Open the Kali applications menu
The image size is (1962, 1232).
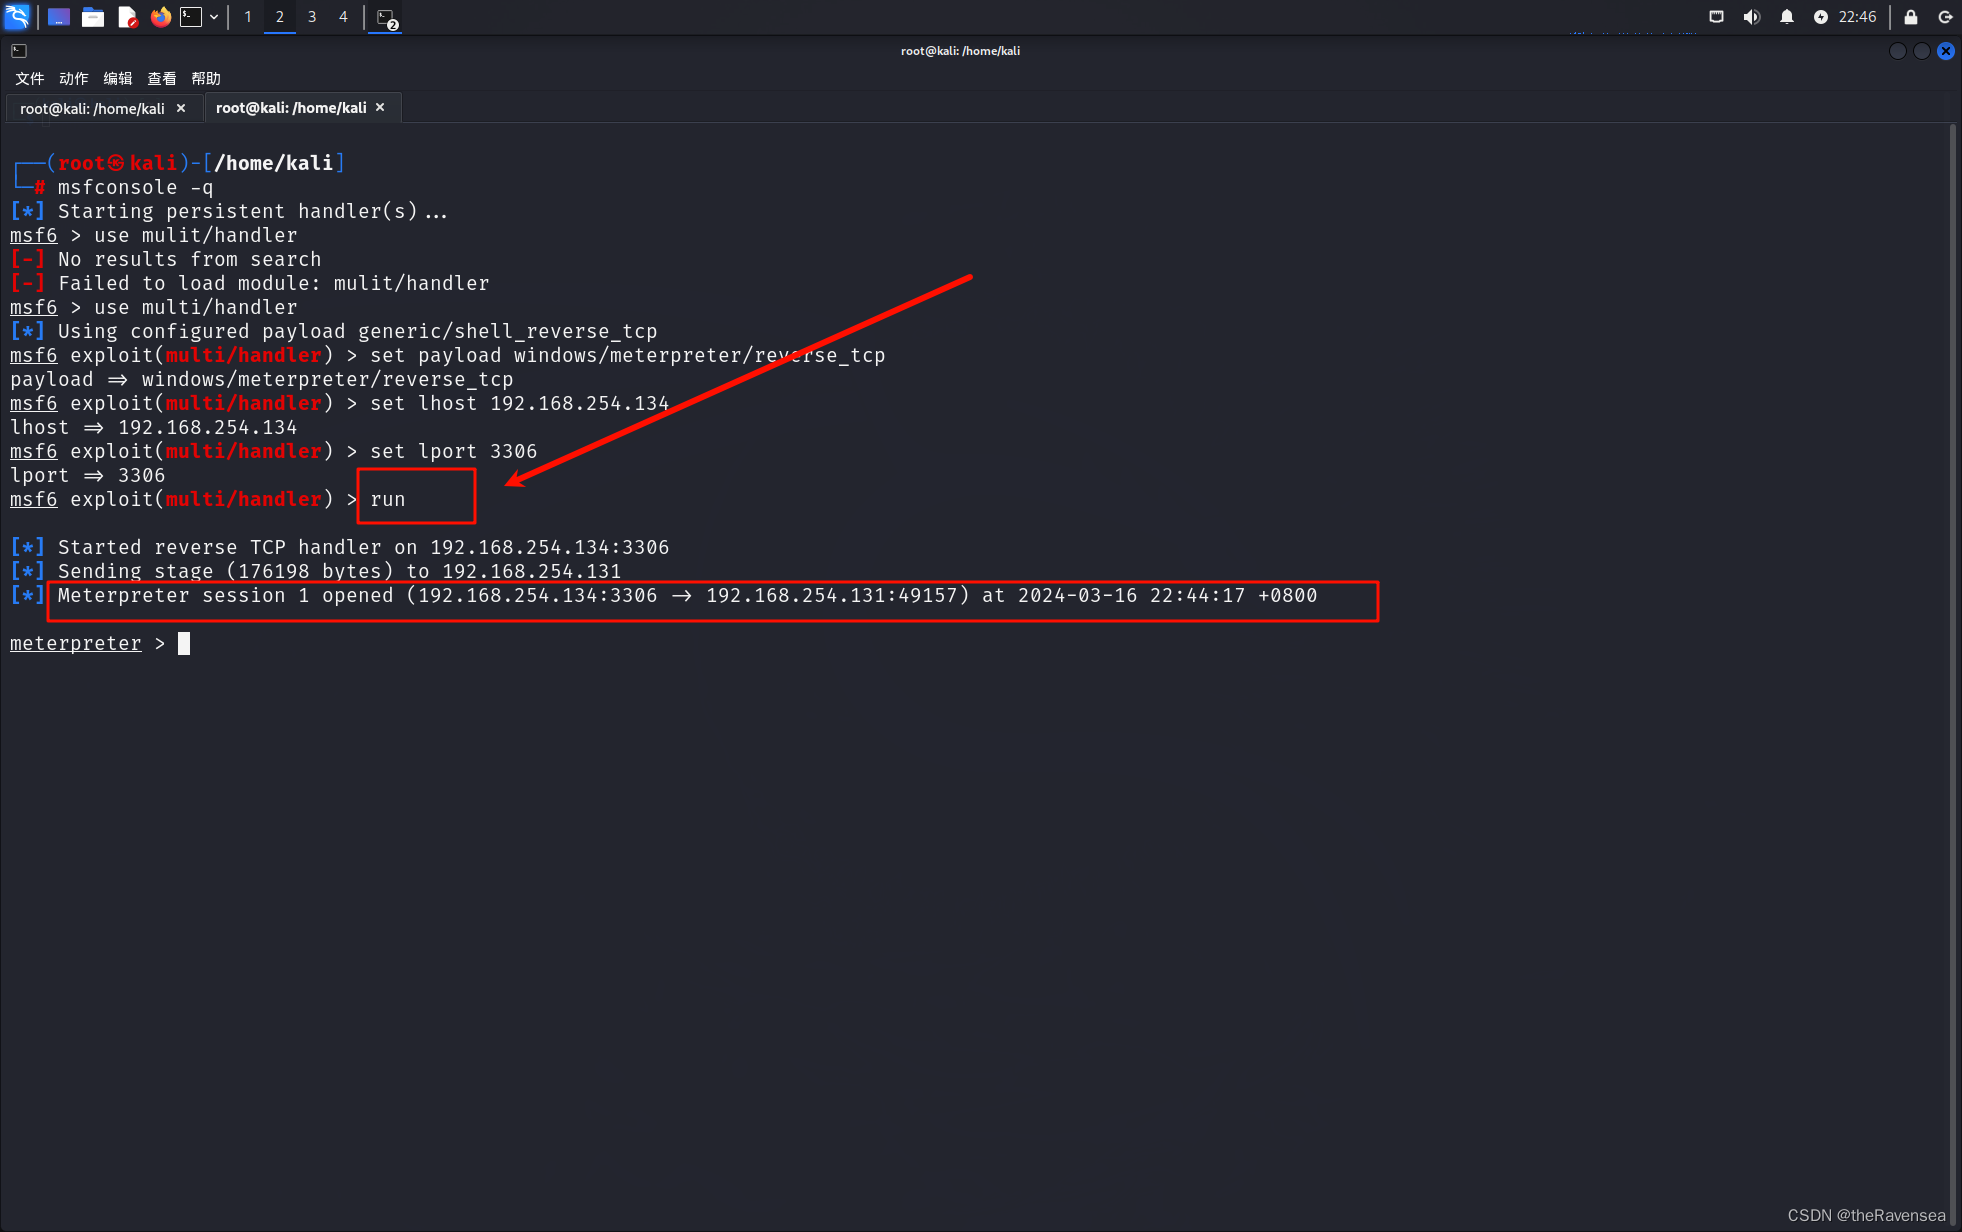[17, 16]
